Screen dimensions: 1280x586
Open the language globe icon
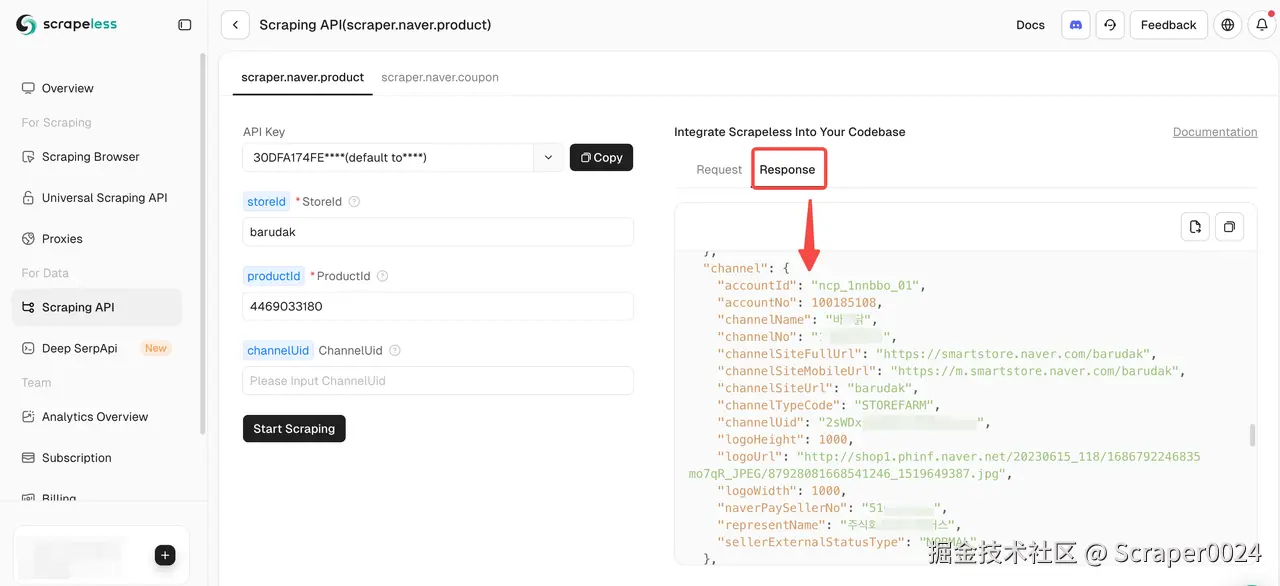pyautogui.click(x=1228, y=25)
